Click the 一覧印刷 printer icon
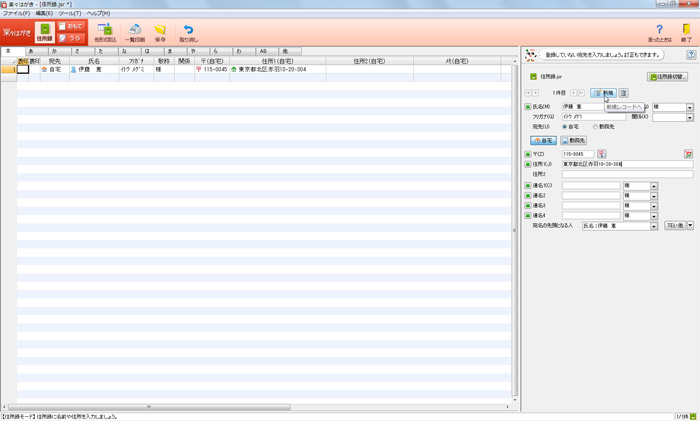This screenshot has height=421, width=700. 135,31
